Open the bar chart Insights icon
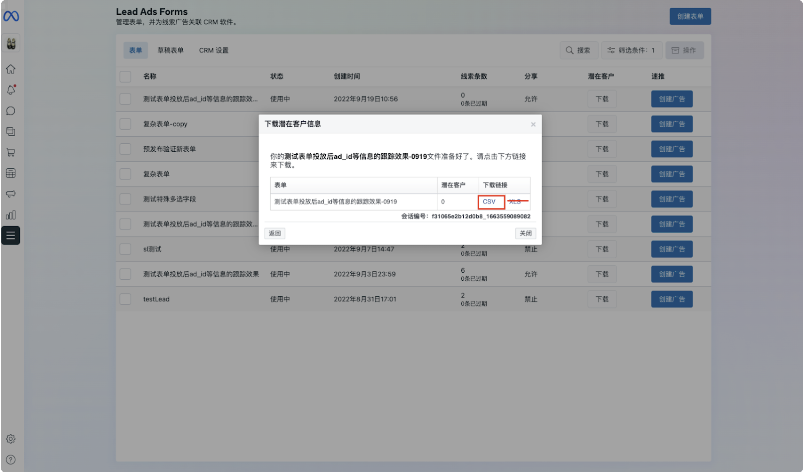The width and height of the screenshot is (804, 472). (x=11, y=214)
